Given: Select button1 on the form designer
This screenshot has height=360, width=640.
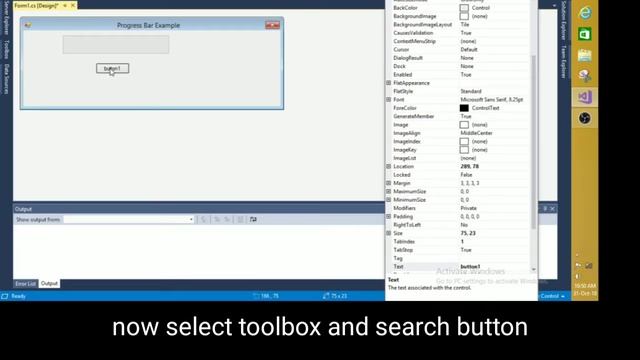Looking at the screenshot, I should click(113, 69).
